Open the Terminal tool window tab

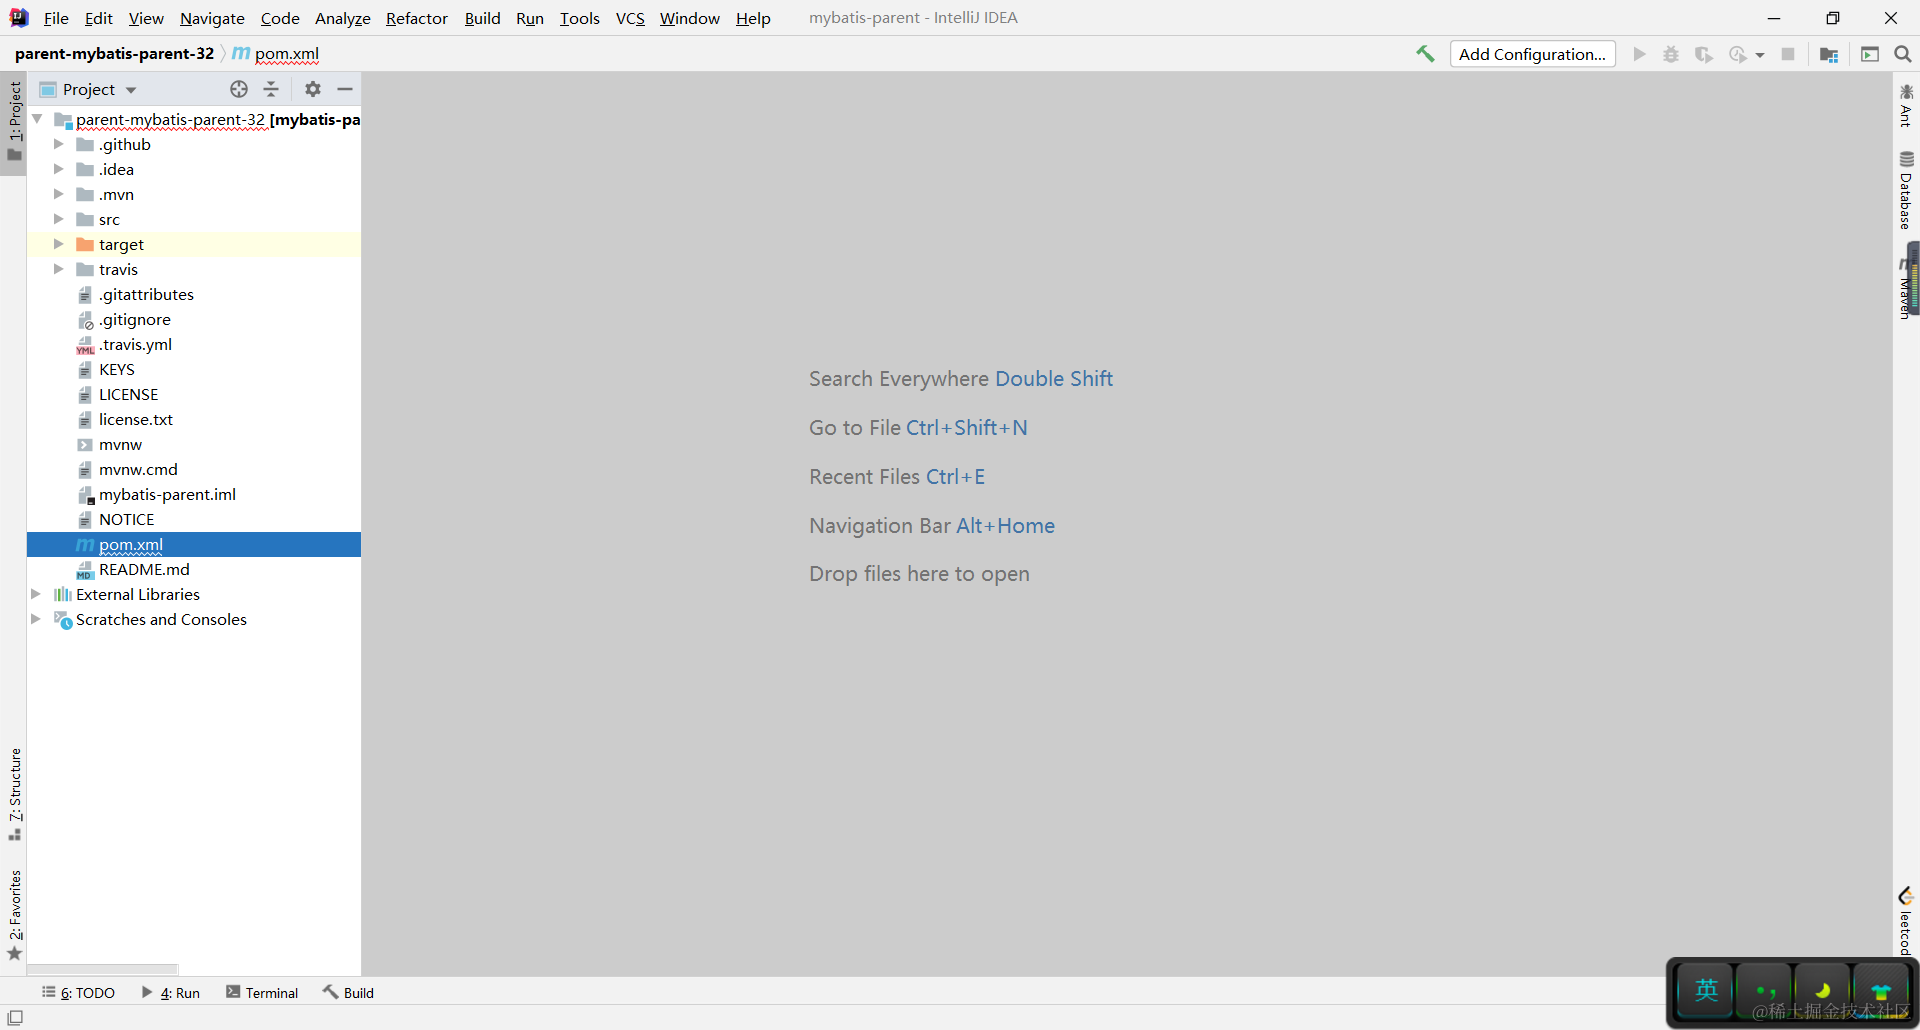262,992
